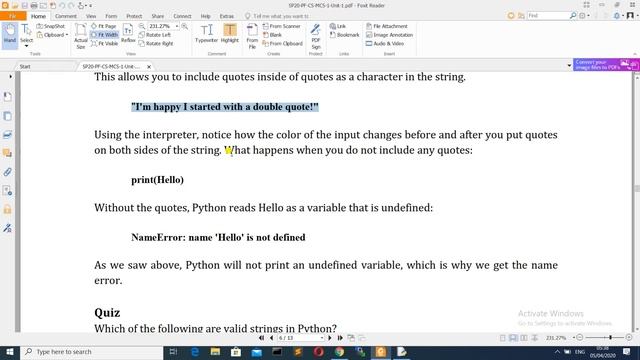
Task: Switch to the Start document tab
Action: (25, 66)
